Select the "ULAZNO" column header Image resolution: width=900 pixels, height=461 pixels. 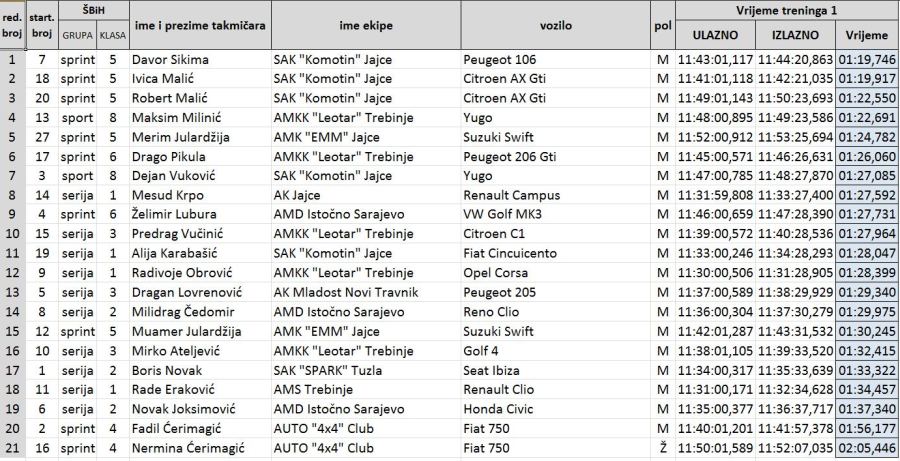click(715, 35)
